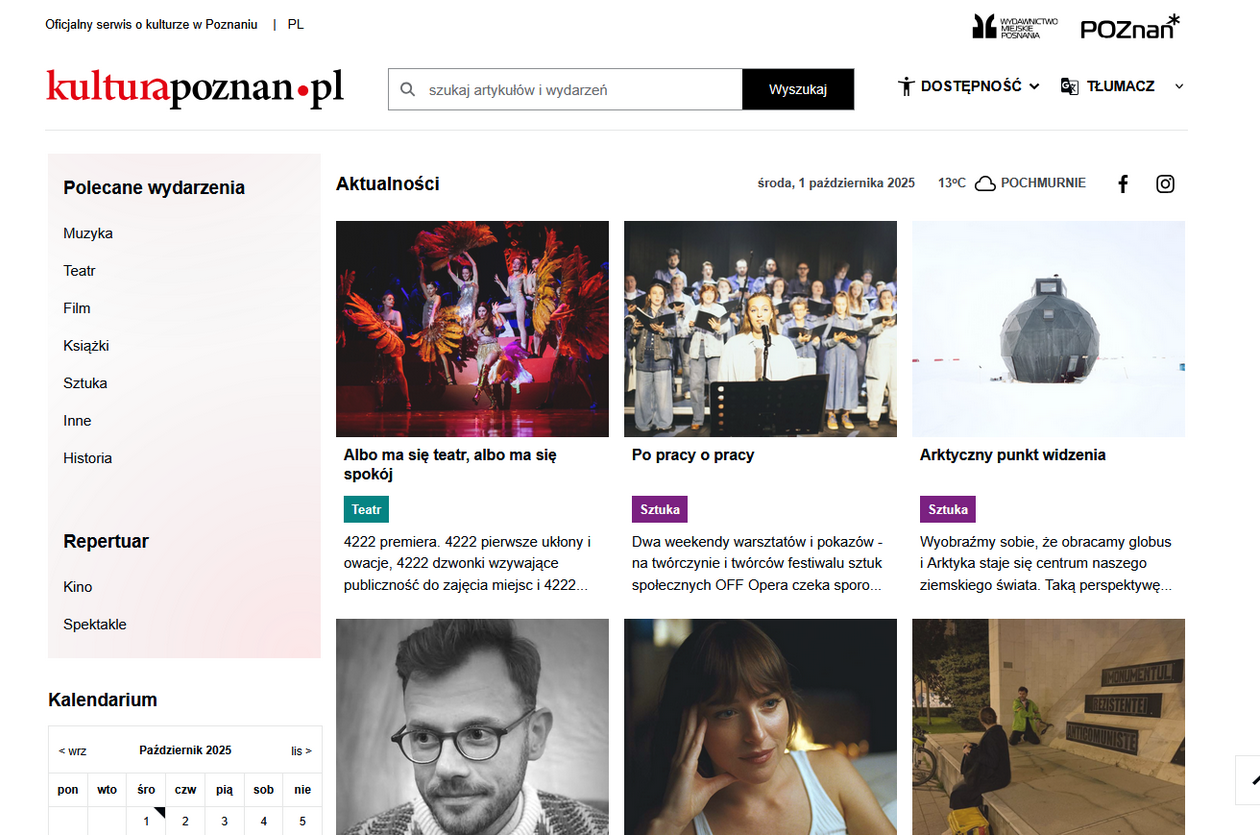Click the translate icon beside Tłumacz
The height and width of the screenshot is (837, 1260).
[1069, 86]
